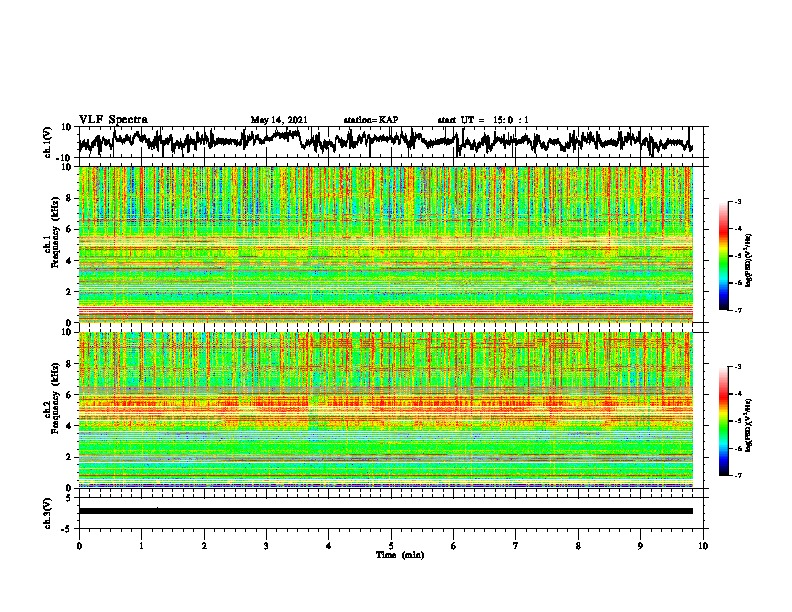This screenshot has width=792, height=612.
Task: Click the ch.1 spectrogram color scale bar
Action: [x=724, y=256]
